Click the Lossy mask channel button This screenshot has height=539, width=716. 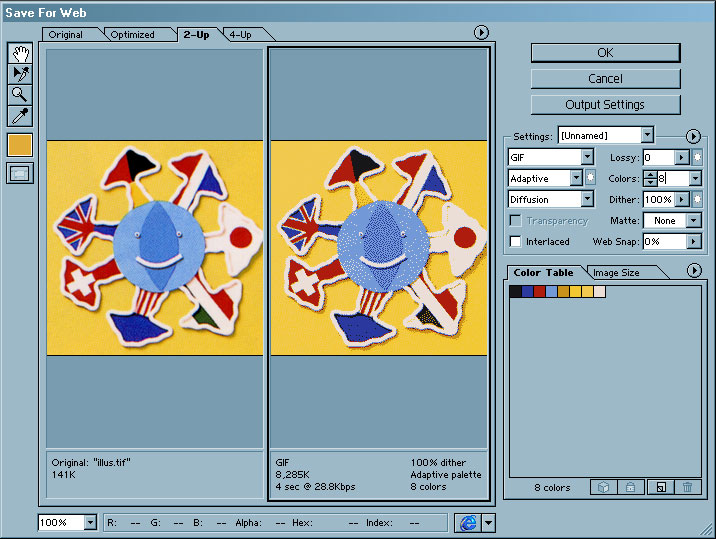(697, 158)
